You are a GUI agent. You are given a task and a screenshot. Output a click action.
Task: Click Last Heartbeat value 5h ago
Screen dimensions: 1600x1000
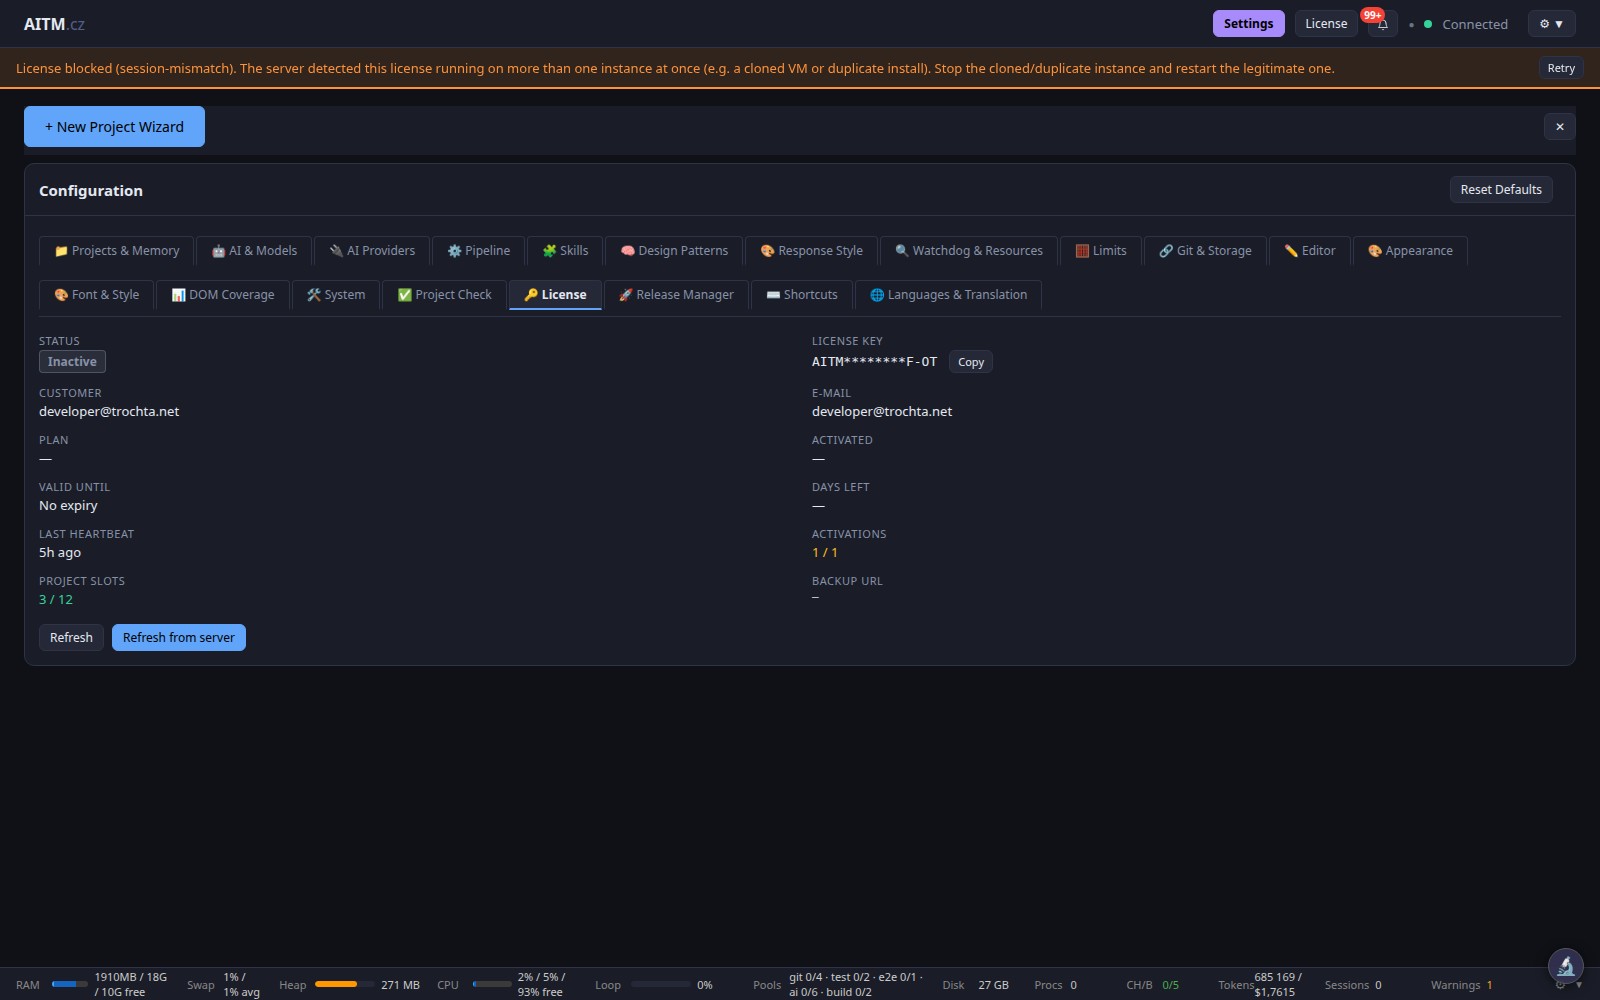coord(60,553)
